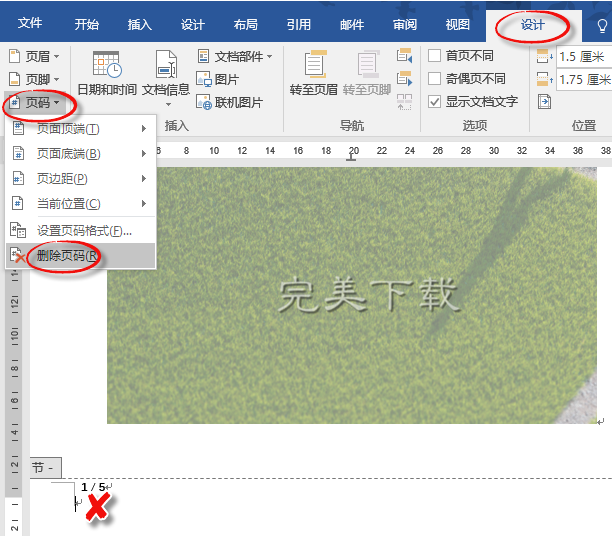Select the circled 设计 header tools tab
The width and height of the screenshot is (612, 536).
tap(533, 25)
